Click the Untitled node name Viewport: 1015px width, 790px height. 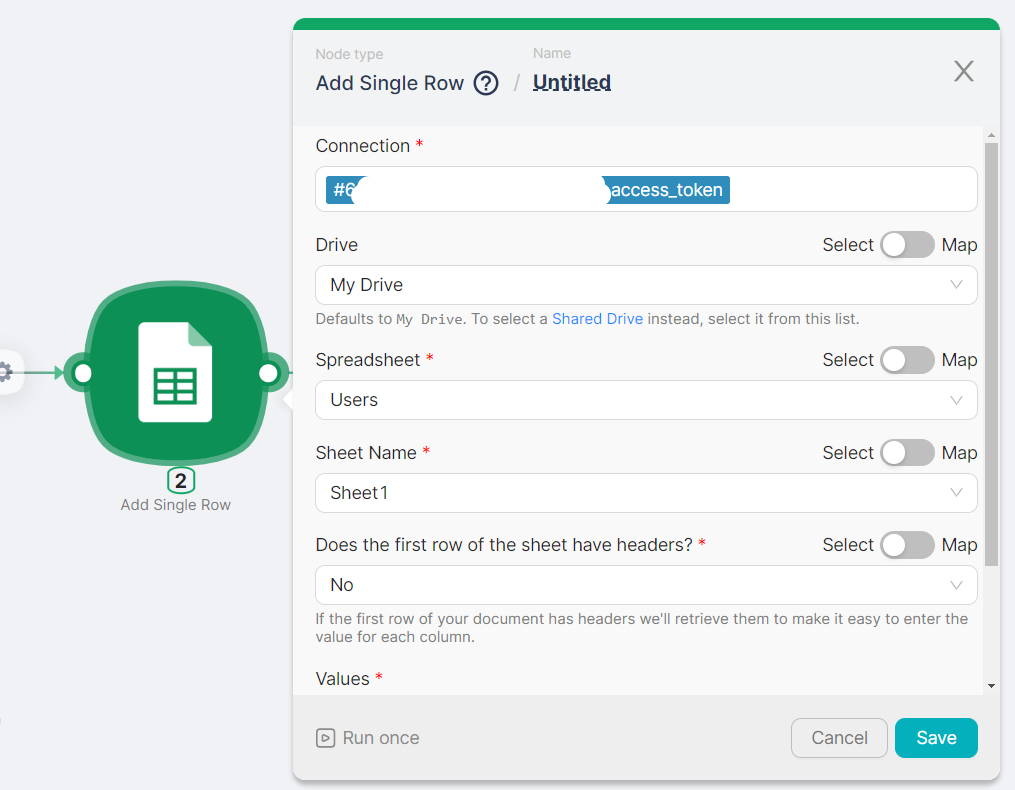(x=572, y=83)
